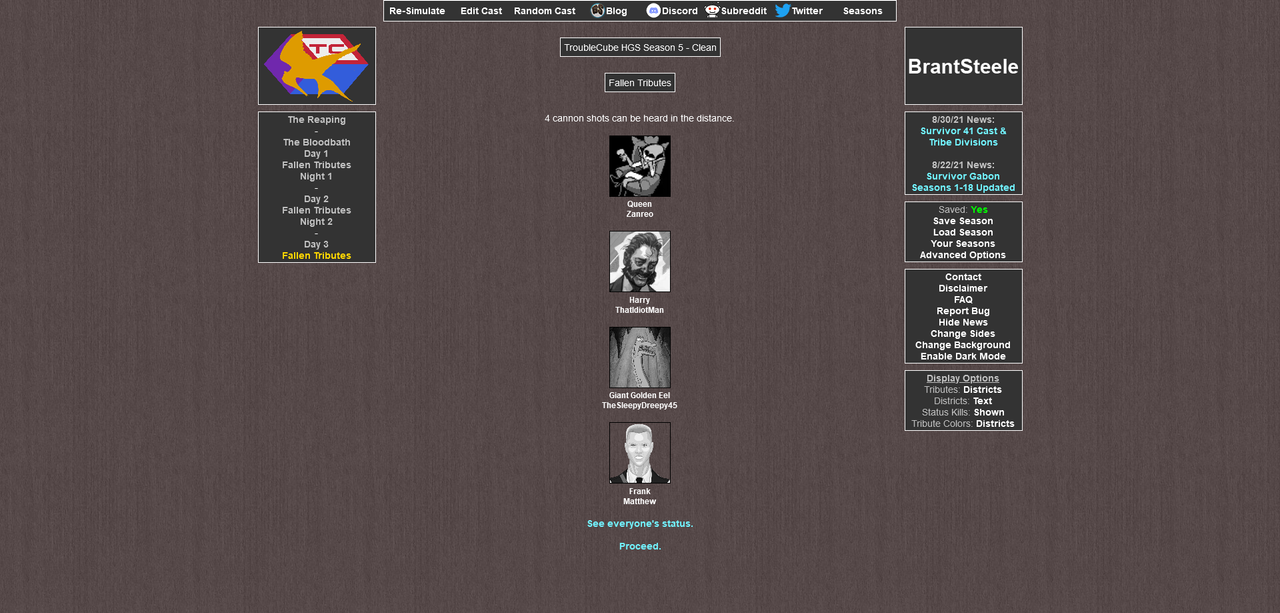
Task: Go to Night 1 in sidebar
Action: click(317, 177)
